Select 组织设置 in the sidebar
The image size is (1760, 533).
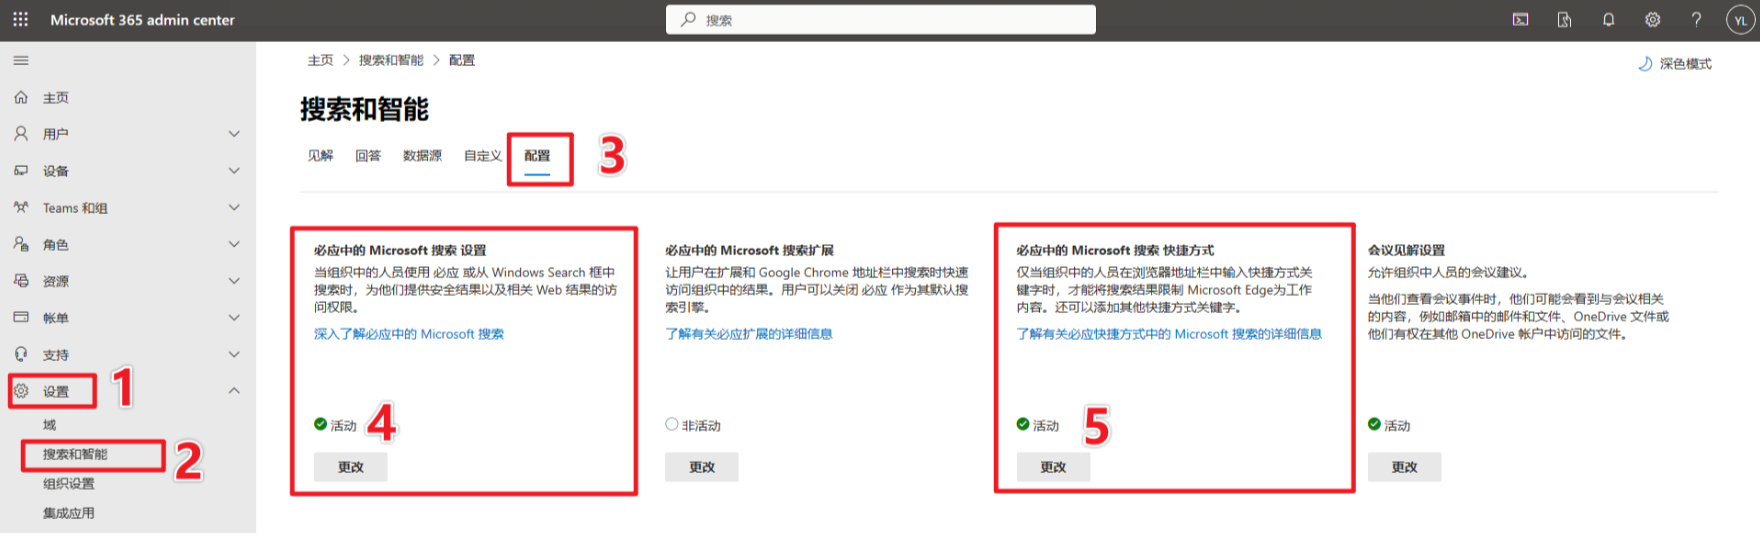(x=69, y=484)
